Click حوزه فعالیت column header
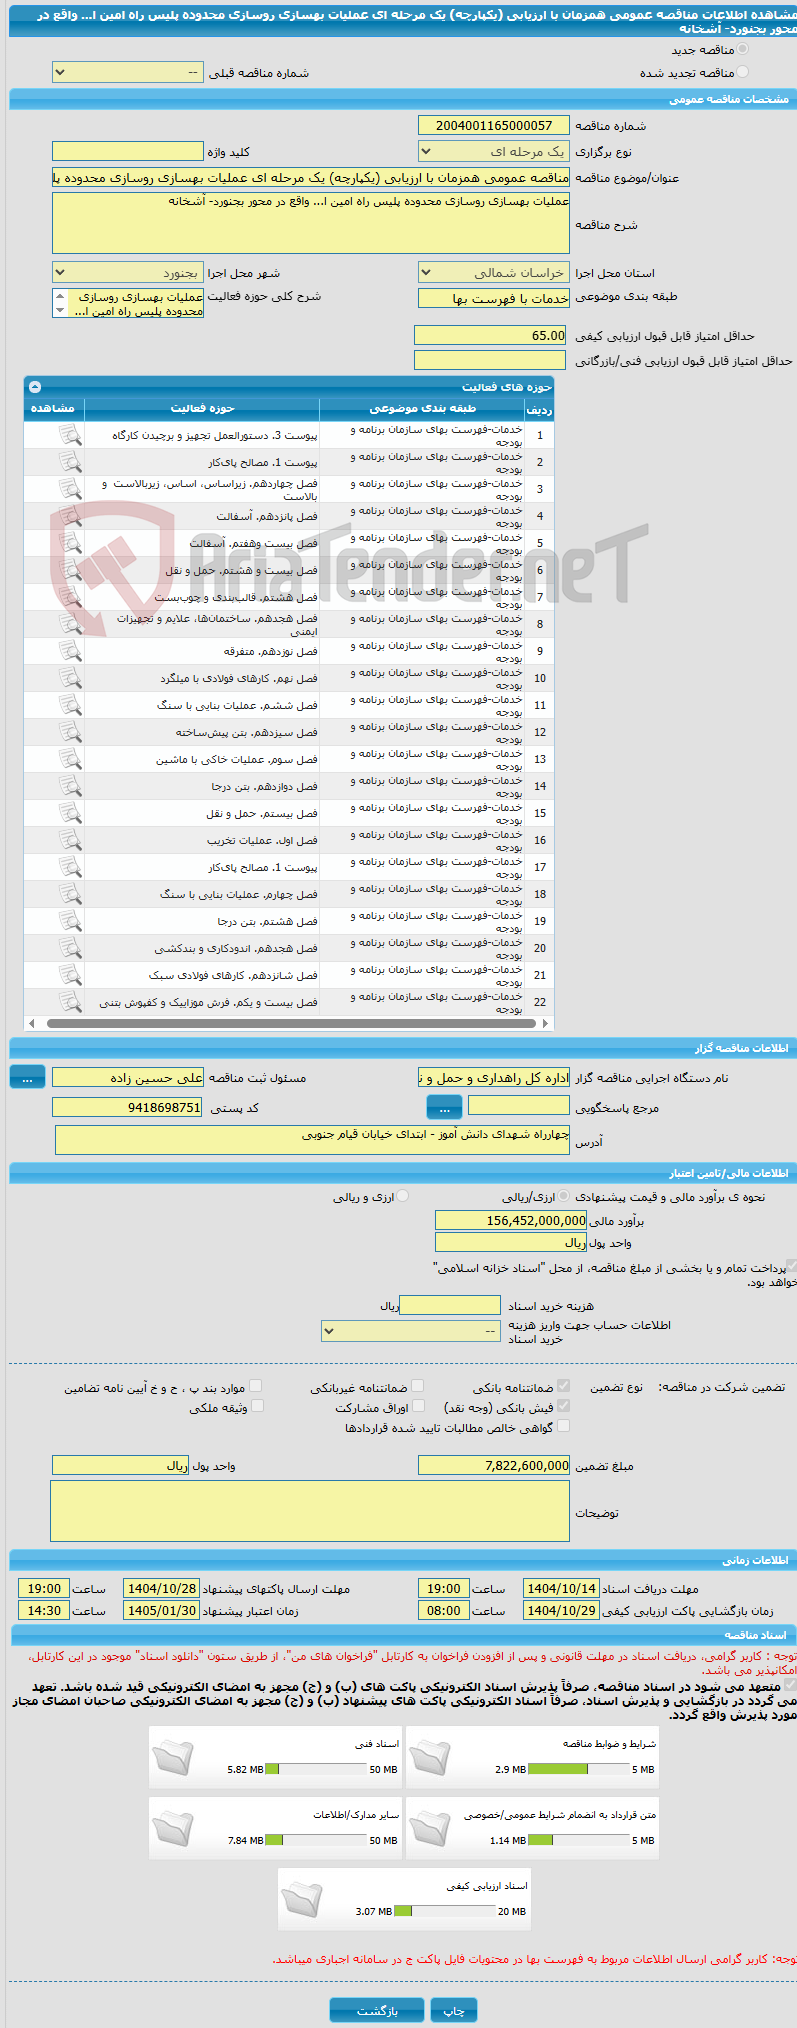Image resolution: width=797 pixels, height=2028 pixels. (202, 408)
